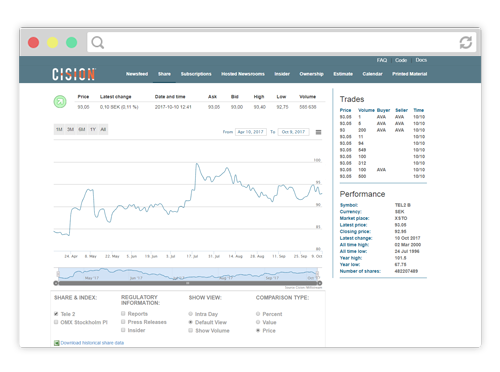Click the Trades Buyer column header
The image size is (500, 372).
click(383, 110)
